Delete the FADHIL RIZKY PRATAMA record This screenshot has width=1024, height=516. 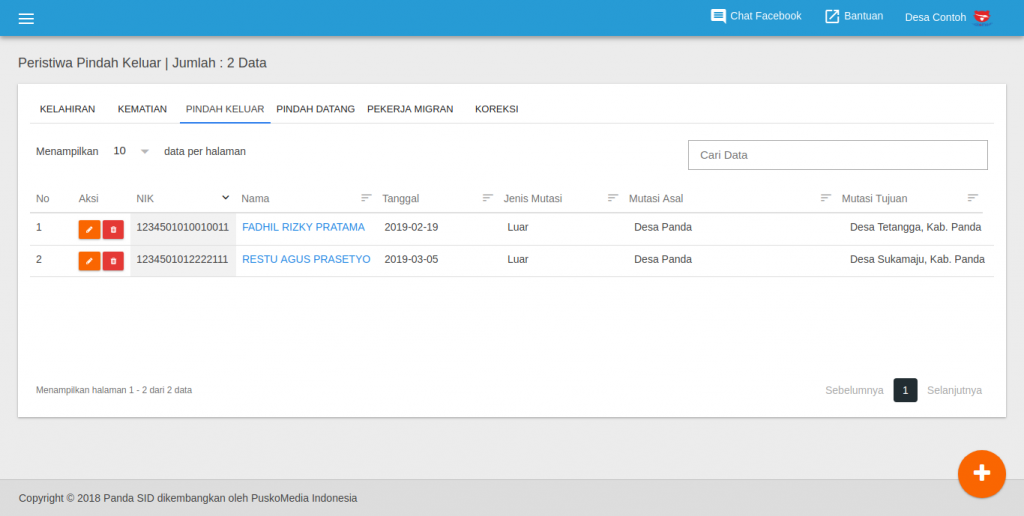tap(113, 229)
